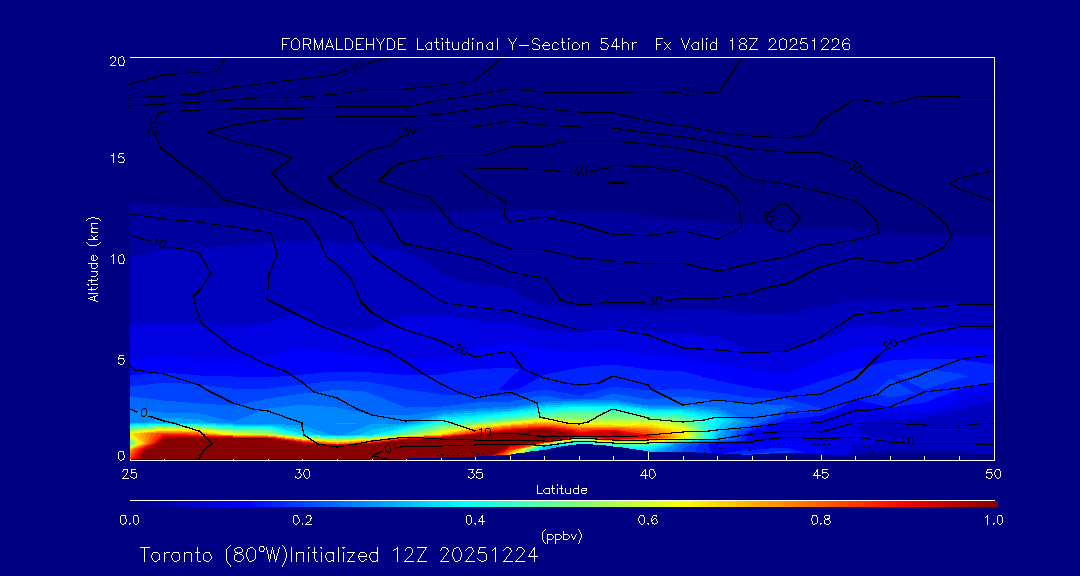This screenshot has width=1080, height=576.
Task: Click latitude axis tick label 45
Action: 821,474
